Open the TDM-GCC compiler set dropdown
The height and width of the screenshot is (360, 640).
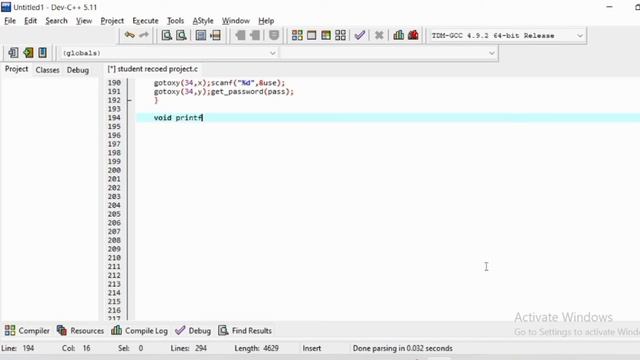click(580, 36)
